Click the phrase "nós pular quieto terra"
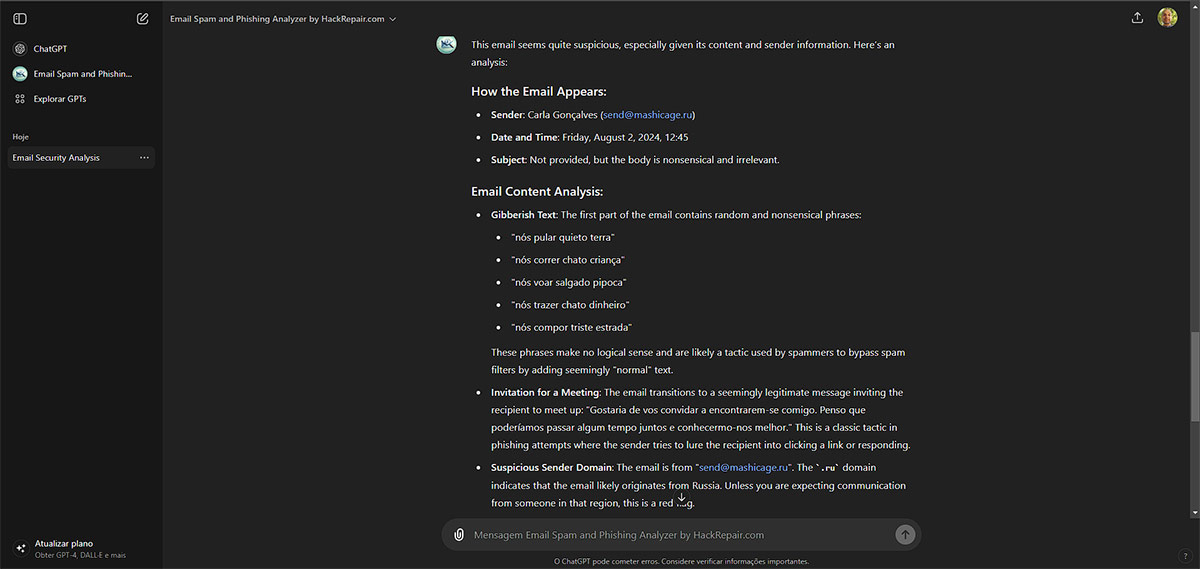This screenshot has height=569, width=1200. click(563, 237)
